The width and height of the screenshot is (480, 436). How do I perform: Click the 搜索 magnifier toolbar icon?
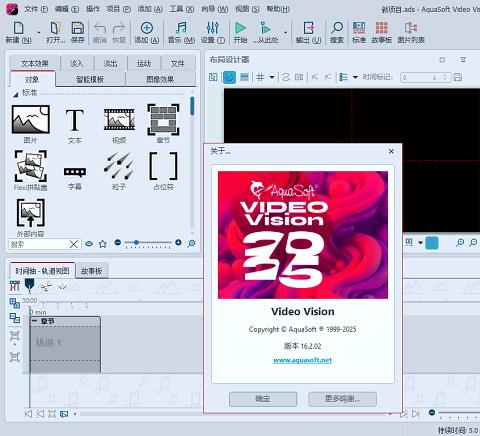point(337,28)
